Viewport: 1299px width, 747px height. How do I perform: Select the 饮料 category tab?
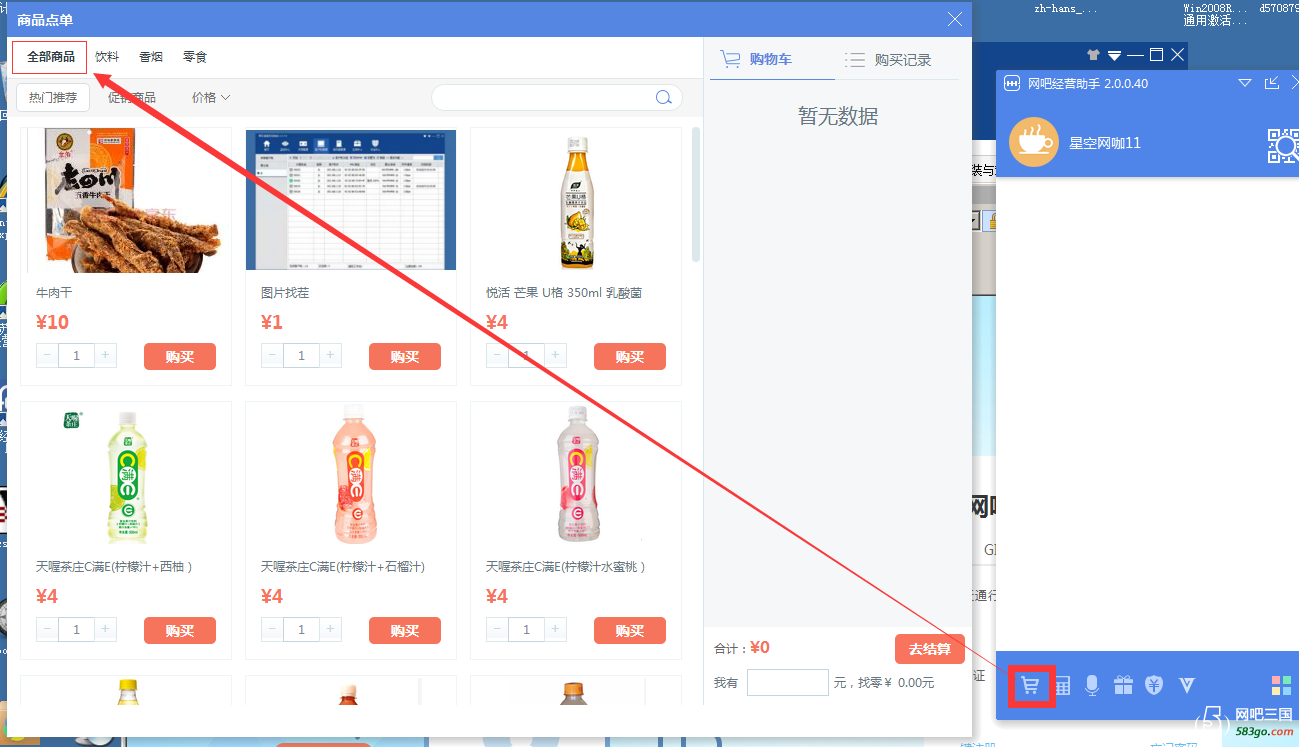pos(107,57)
